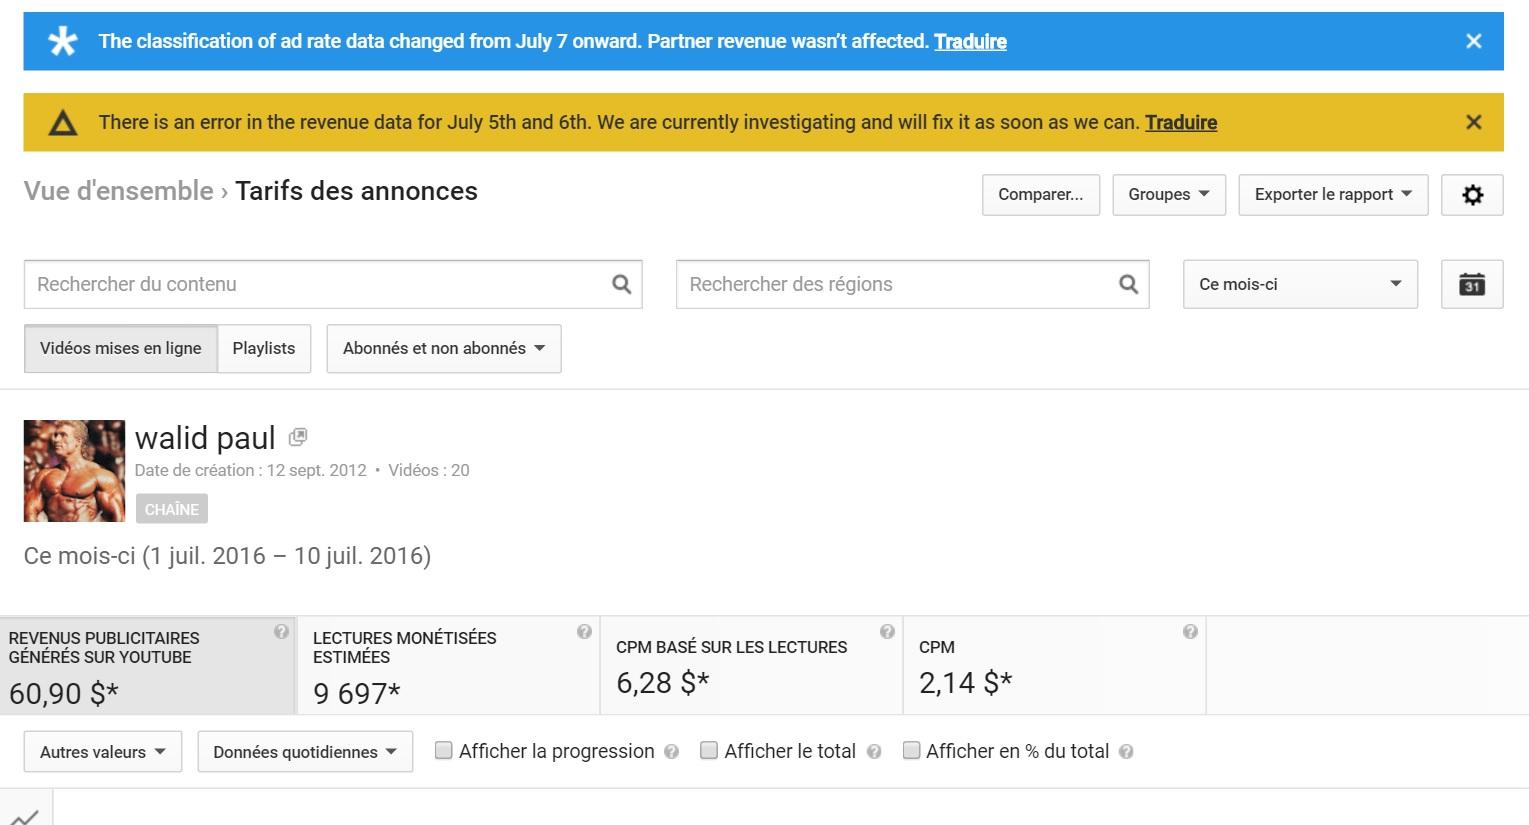Click Date de création : 12 sept. 2012 text
1529x825 pixels.
click(x=251, y=470)
